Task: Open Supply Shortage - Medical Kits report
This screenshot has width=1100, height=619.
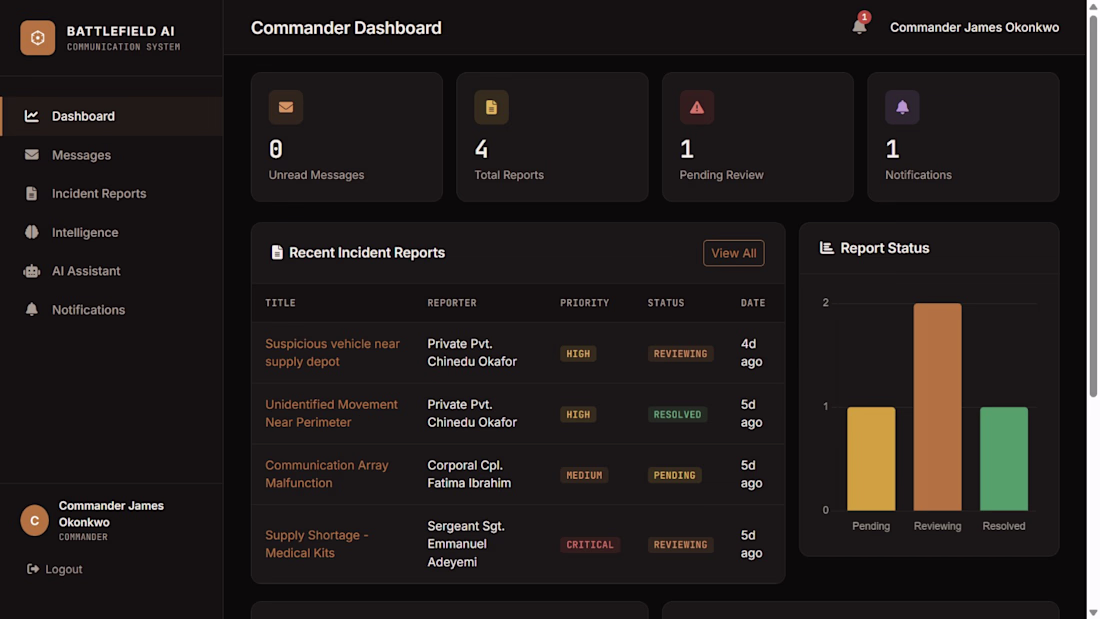Action: tap(317, 544)
